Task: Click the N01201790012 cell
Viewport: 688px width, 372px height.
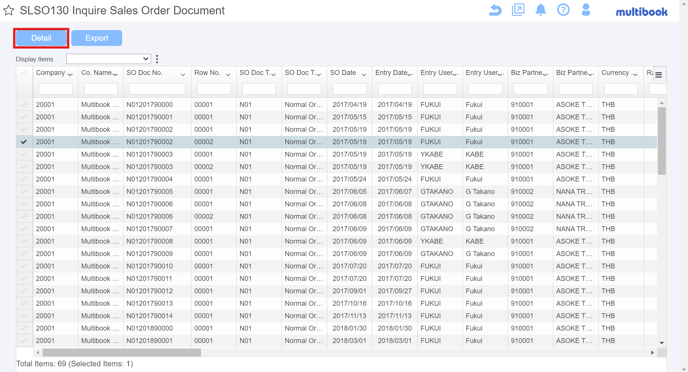Action: pyautogui.click(x=150, y=291)
